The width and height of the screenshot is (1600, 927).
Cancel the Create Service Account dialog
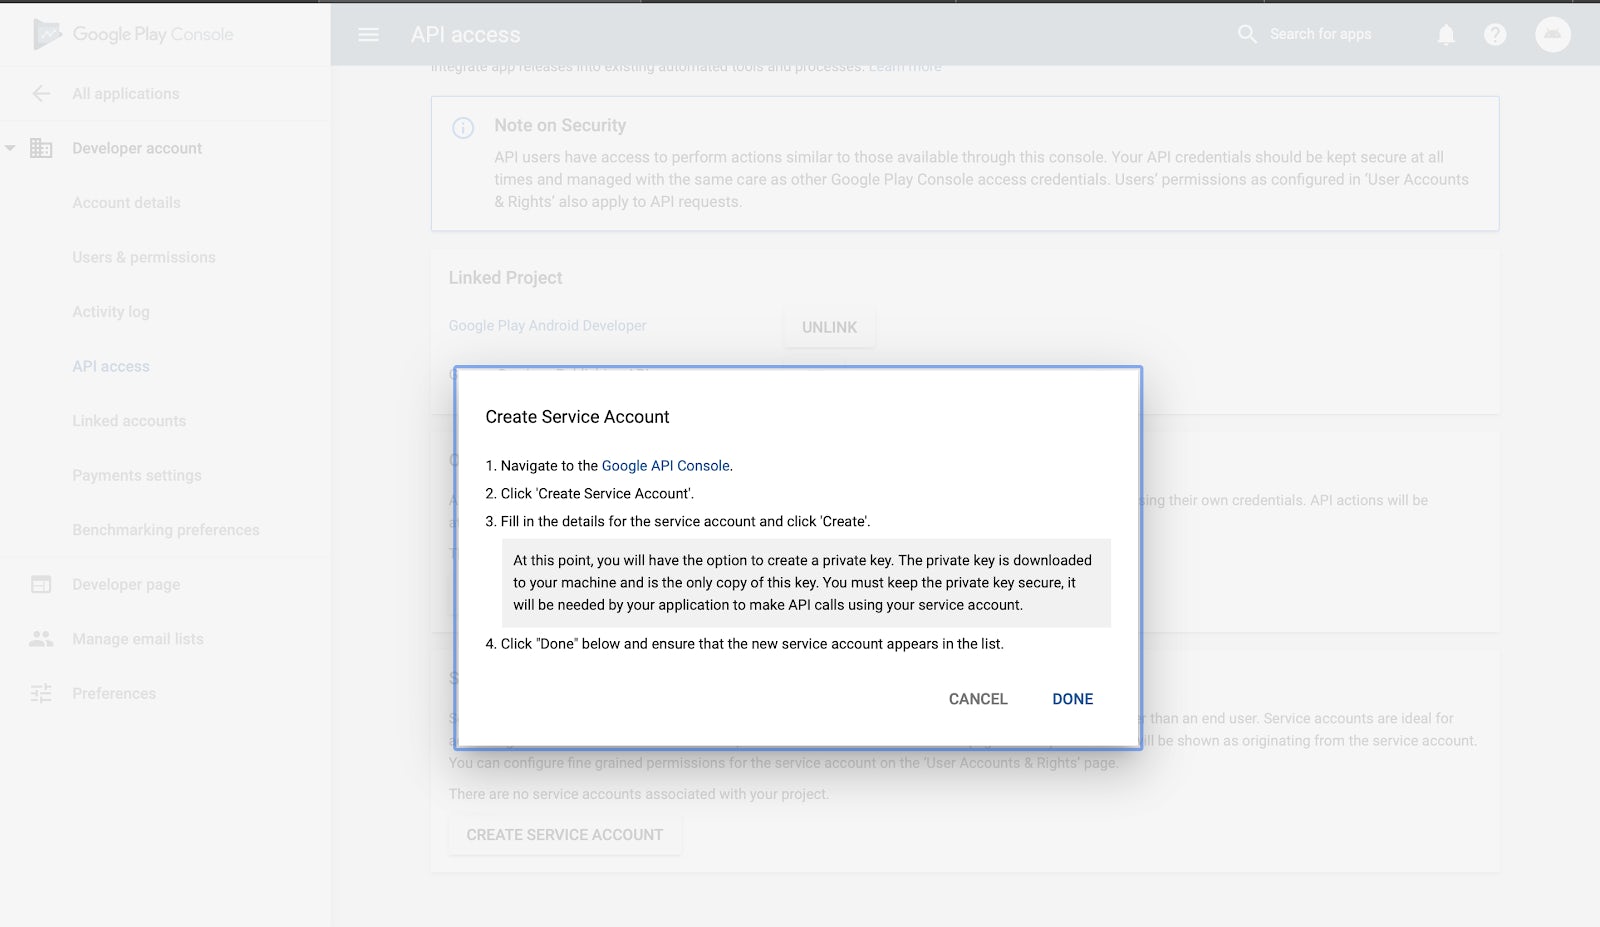[977, 699]
